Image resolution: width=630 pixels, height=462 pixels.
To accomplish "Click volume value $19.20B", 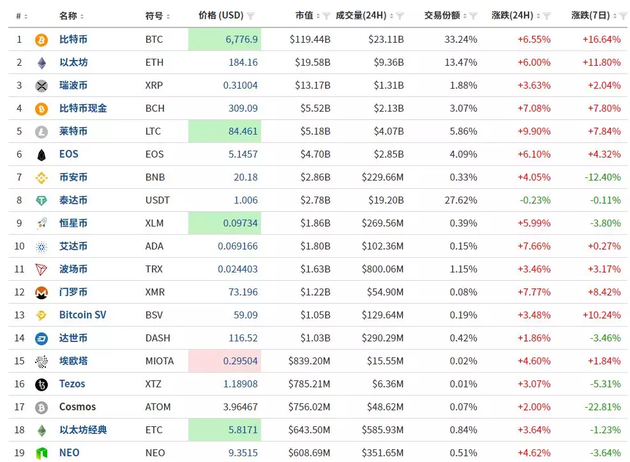I will pyautogui.click(x=386, y=200).
